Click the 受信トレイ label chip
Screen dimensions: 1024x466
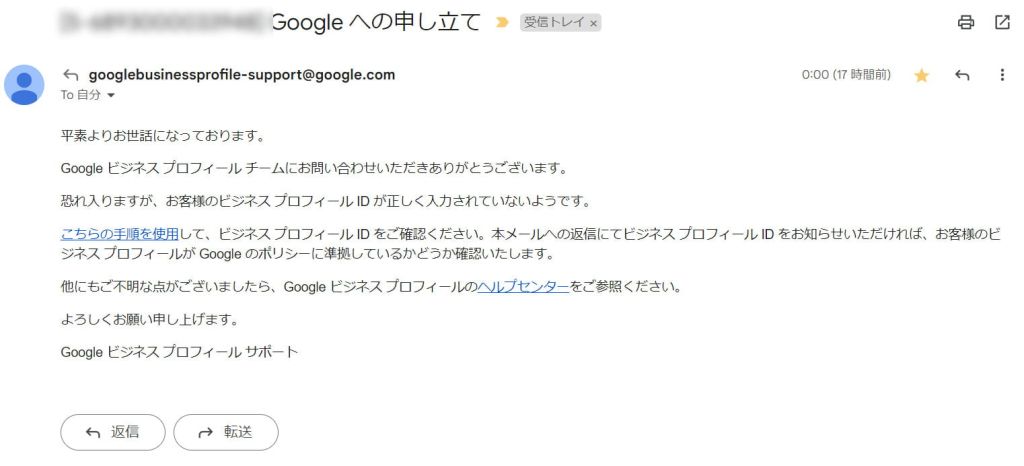click(x=554, y=23)
